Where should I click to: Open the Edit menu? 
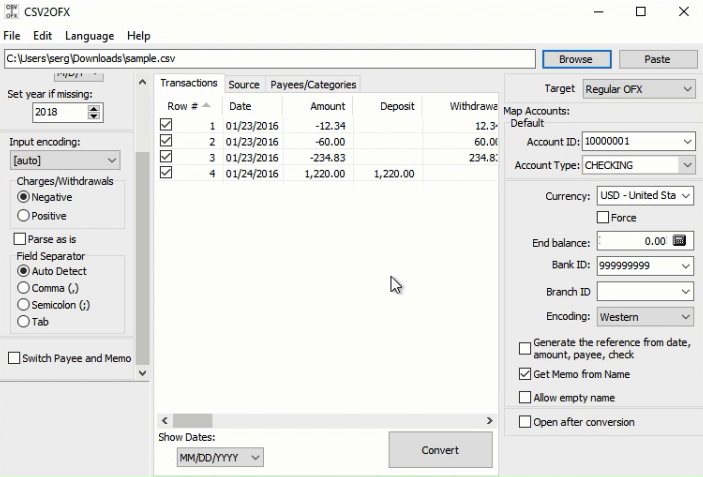43,36
